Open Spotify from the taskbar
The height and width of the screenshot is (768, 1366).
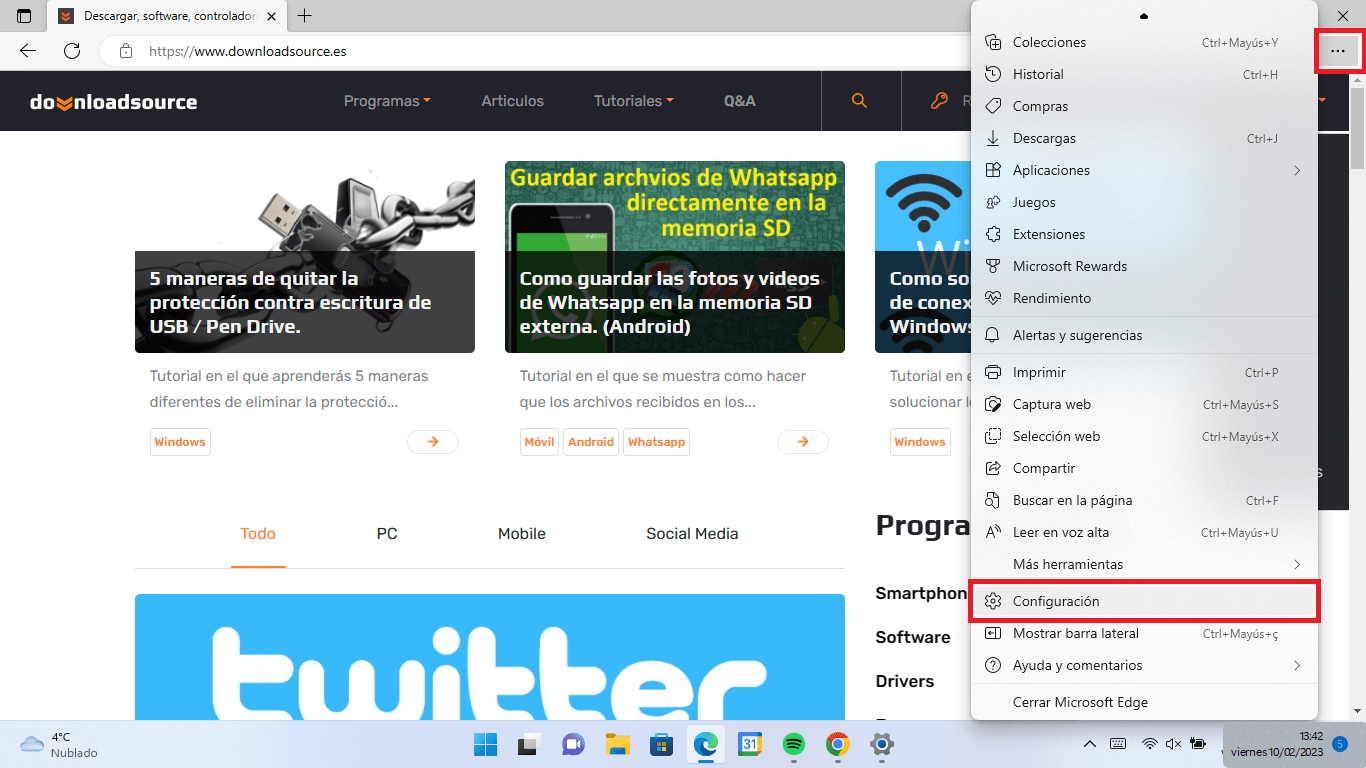point(794,744)
